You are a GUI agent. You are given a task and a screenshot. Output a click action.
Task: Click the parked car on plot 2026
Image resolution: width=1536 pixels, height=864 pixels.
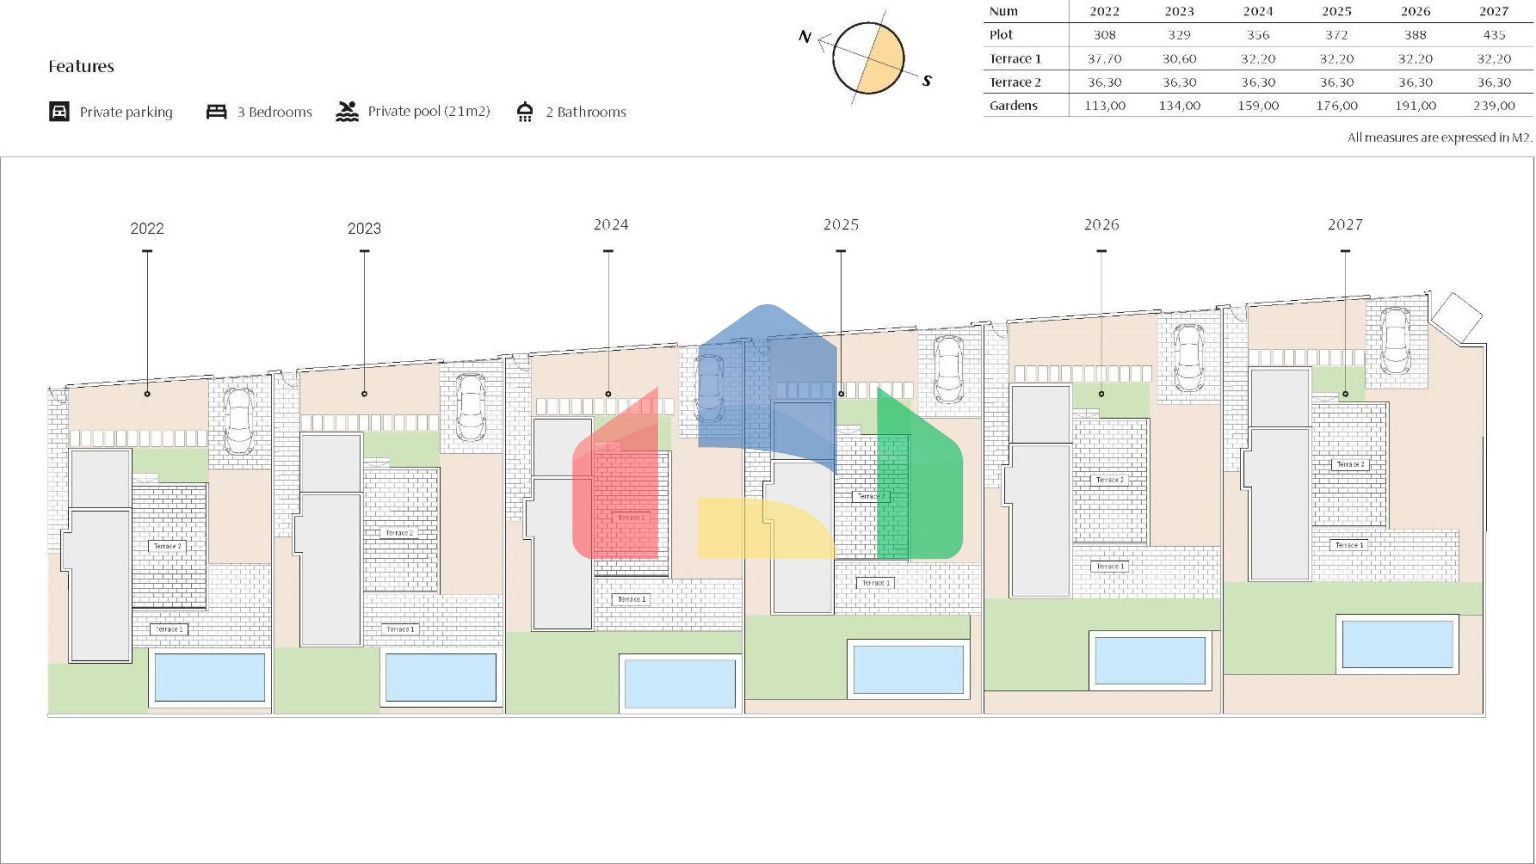pyautogui.click(x=1189, y=357)
